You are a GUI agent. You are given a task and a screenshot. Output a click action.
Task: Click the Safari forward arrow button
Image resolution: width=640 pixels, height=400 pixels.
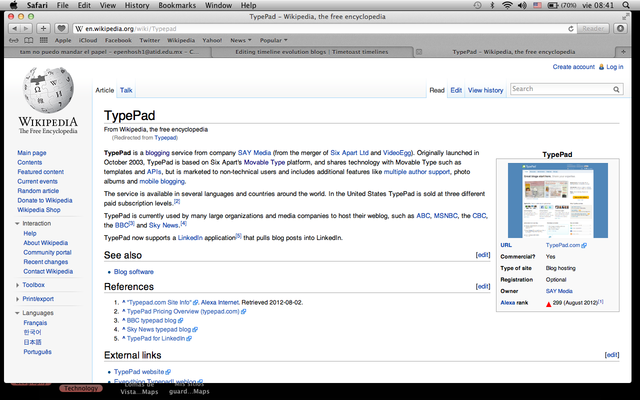point(26,29)
